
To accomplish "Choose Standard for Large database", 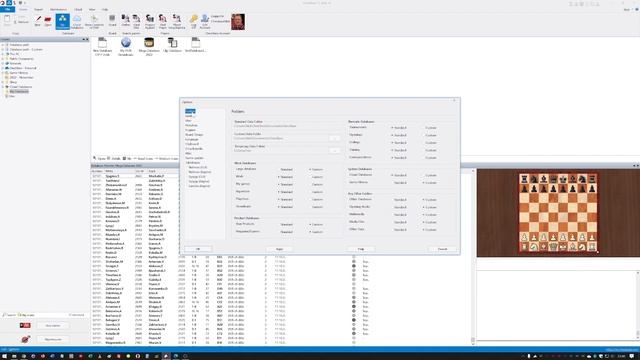I will pos(285,169).
